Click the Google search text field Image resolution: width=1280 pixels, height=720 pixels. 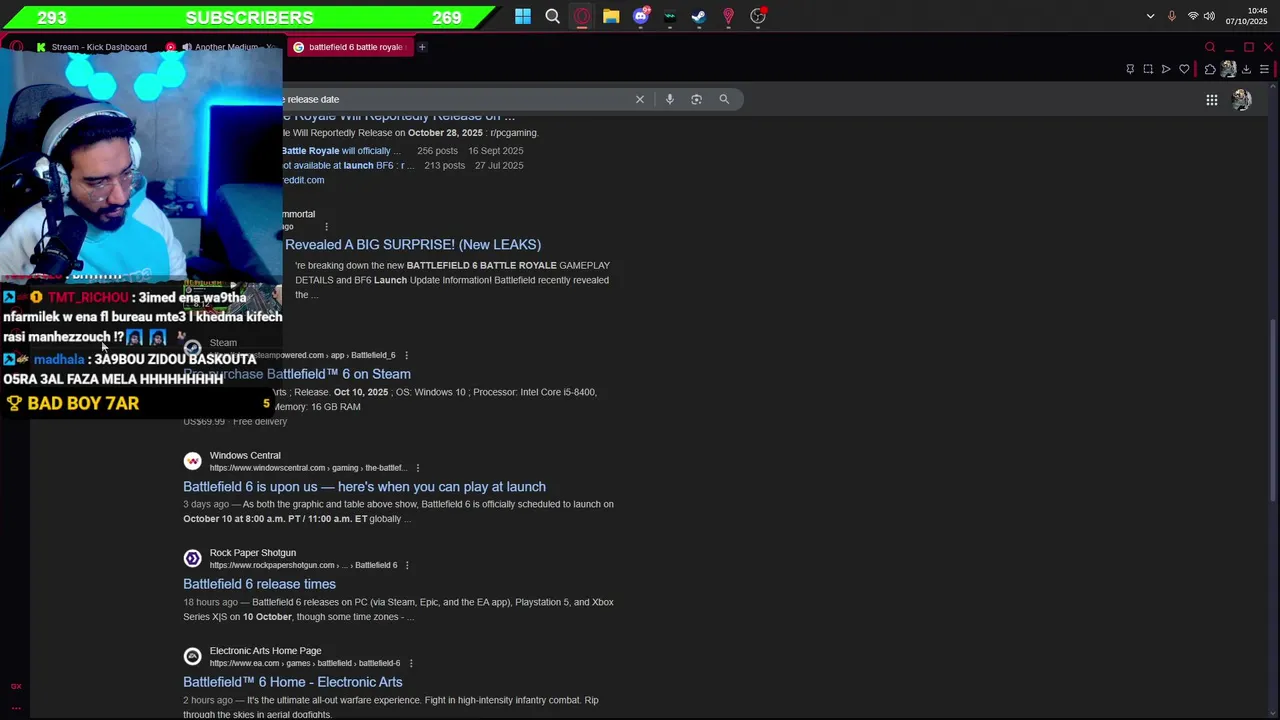pyautogui.click(x=455, y=99)
